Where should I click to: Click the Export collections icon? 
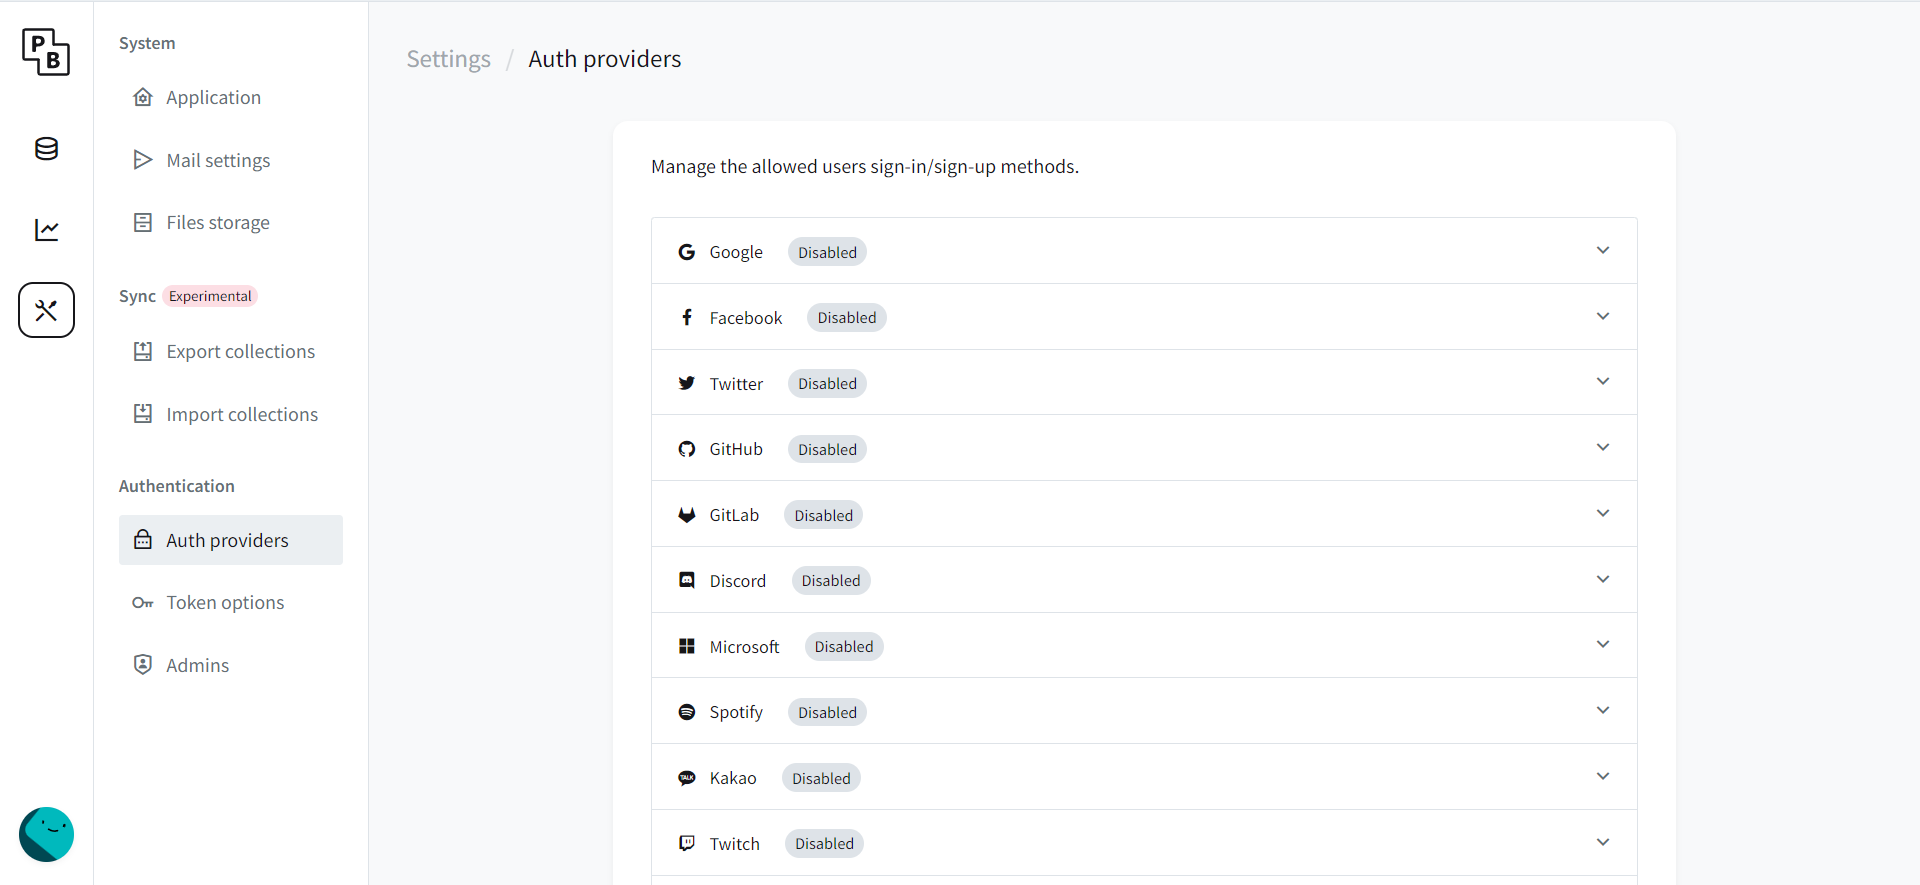[143, 351]
